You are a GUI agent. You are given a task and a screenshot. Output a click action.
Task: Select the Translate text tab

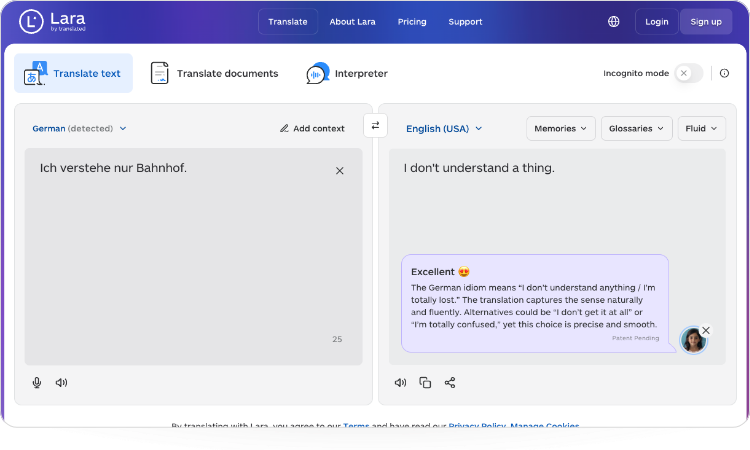(73, 73)
